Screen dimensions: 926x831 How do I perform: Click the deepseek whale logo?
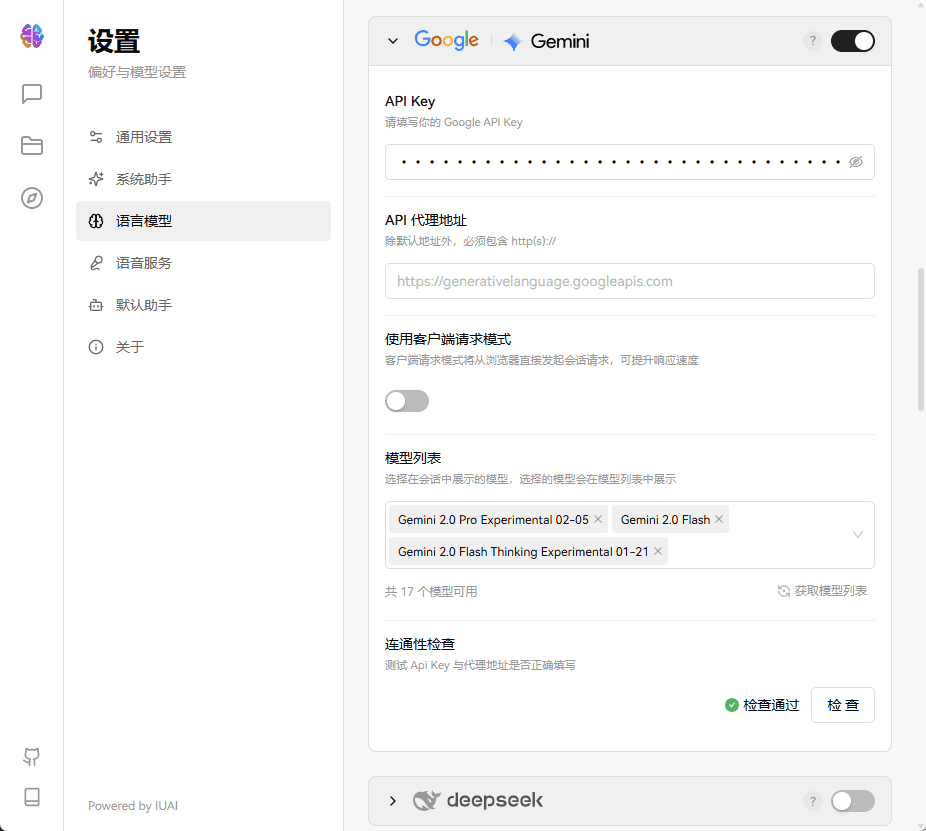(426, 801)
